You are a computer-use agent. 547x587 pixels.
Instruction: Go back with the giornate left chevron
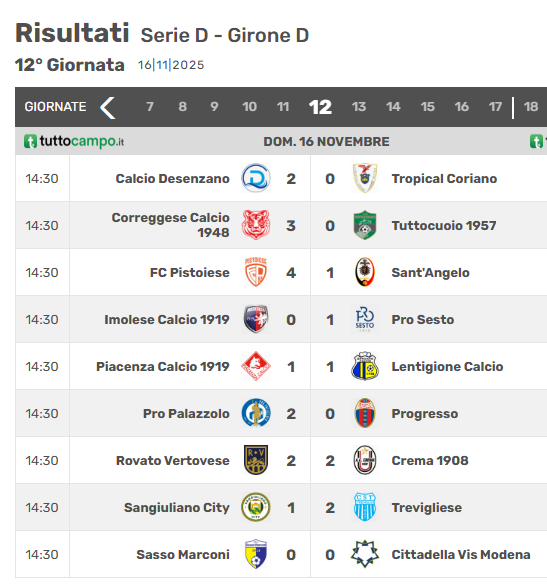tap(108, 107)
